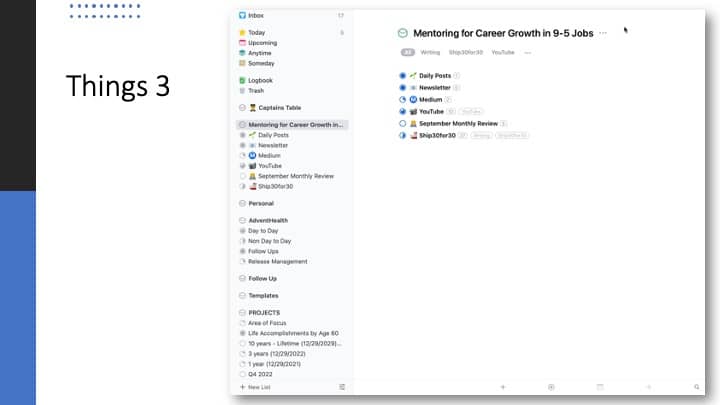This screenshot has height=405, width=720.
Task: Open Quick Find search icon
Action: tap(697, 387)
